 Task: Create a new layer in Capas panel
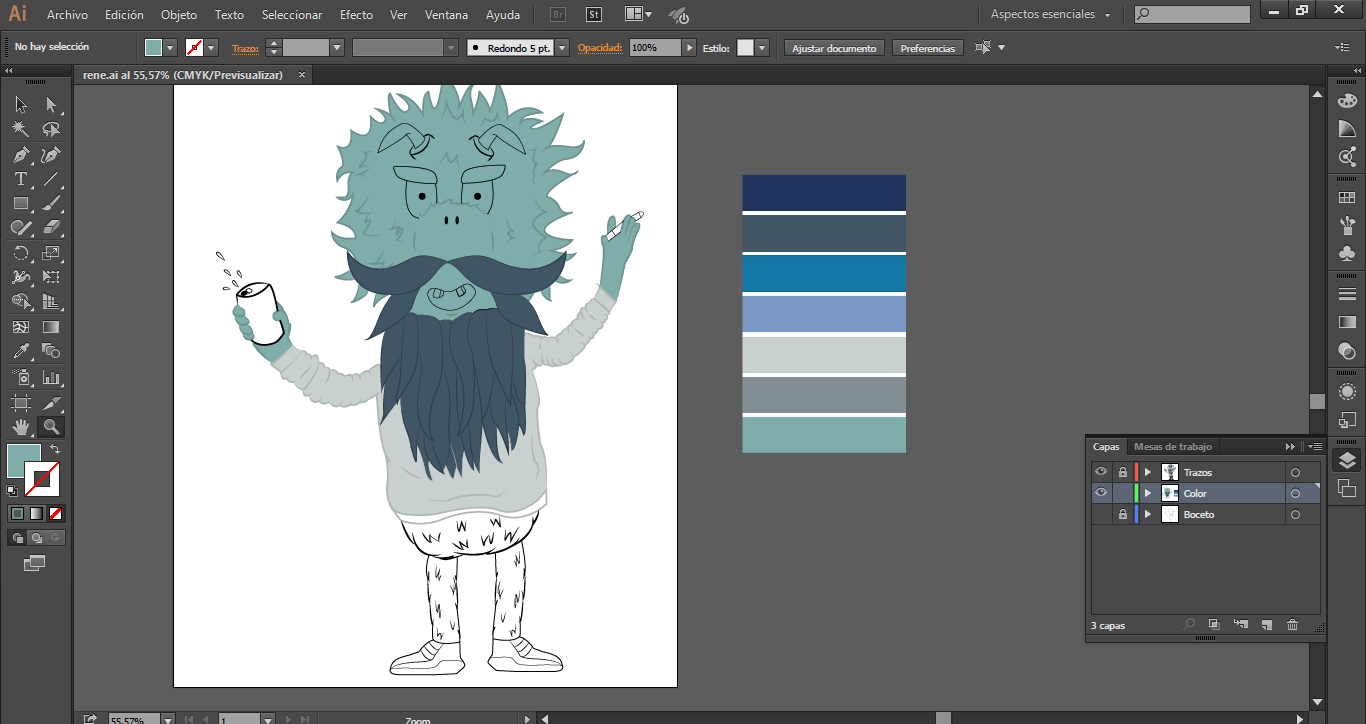[1266, 625]
